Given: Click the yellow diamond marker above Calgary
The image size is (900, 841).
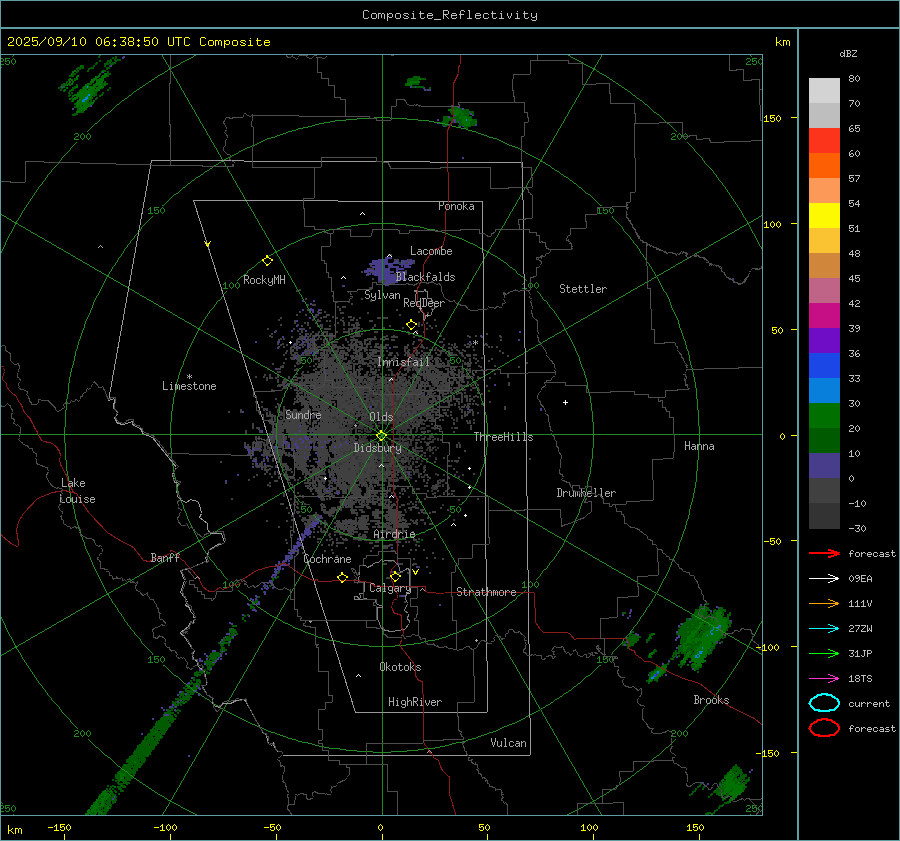Looking at the screenshot, I should pos(395,576).
